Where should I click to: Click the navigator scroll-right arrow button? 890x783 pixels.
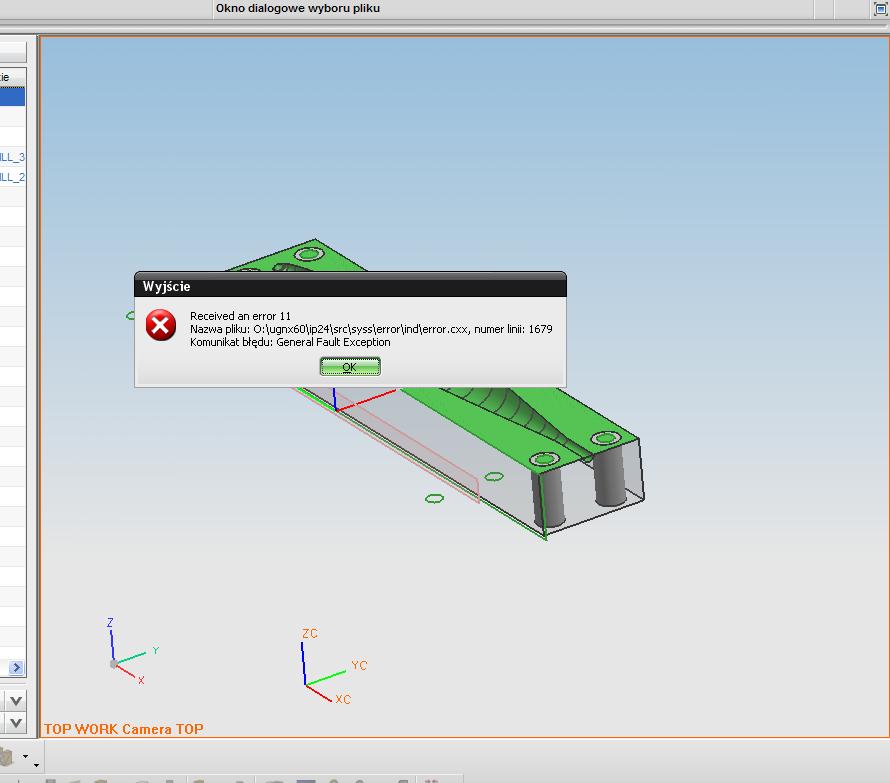pyautogui.click(x=16, y=668)
